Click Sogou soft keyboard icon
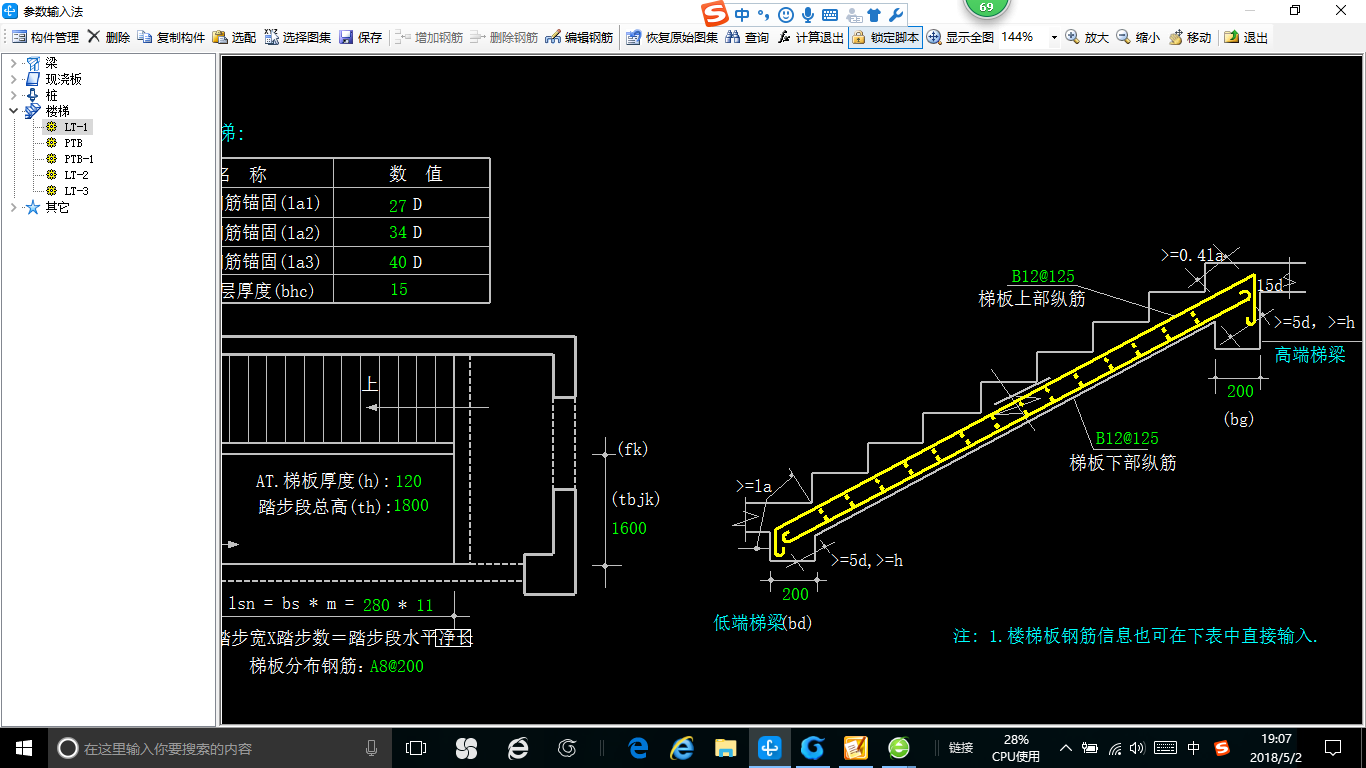The width and height of the screenshot is (1366, 768). (829, 15)
